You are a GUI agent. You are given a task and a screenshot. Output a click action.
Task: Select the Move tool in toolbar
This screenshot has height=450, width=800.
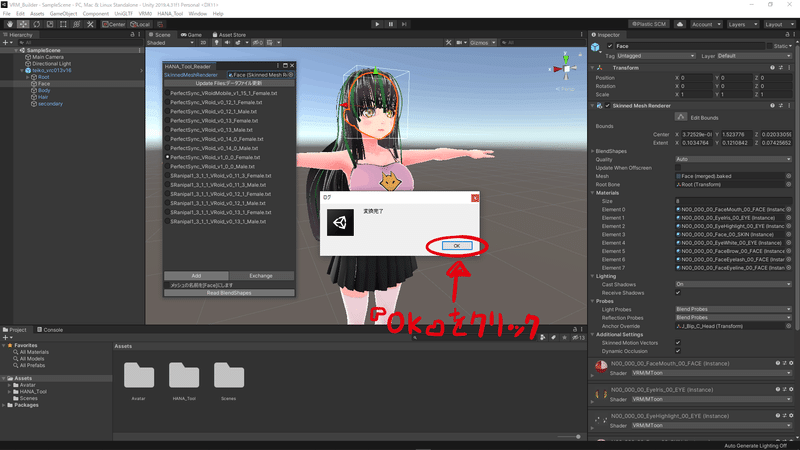pos(23,24)
